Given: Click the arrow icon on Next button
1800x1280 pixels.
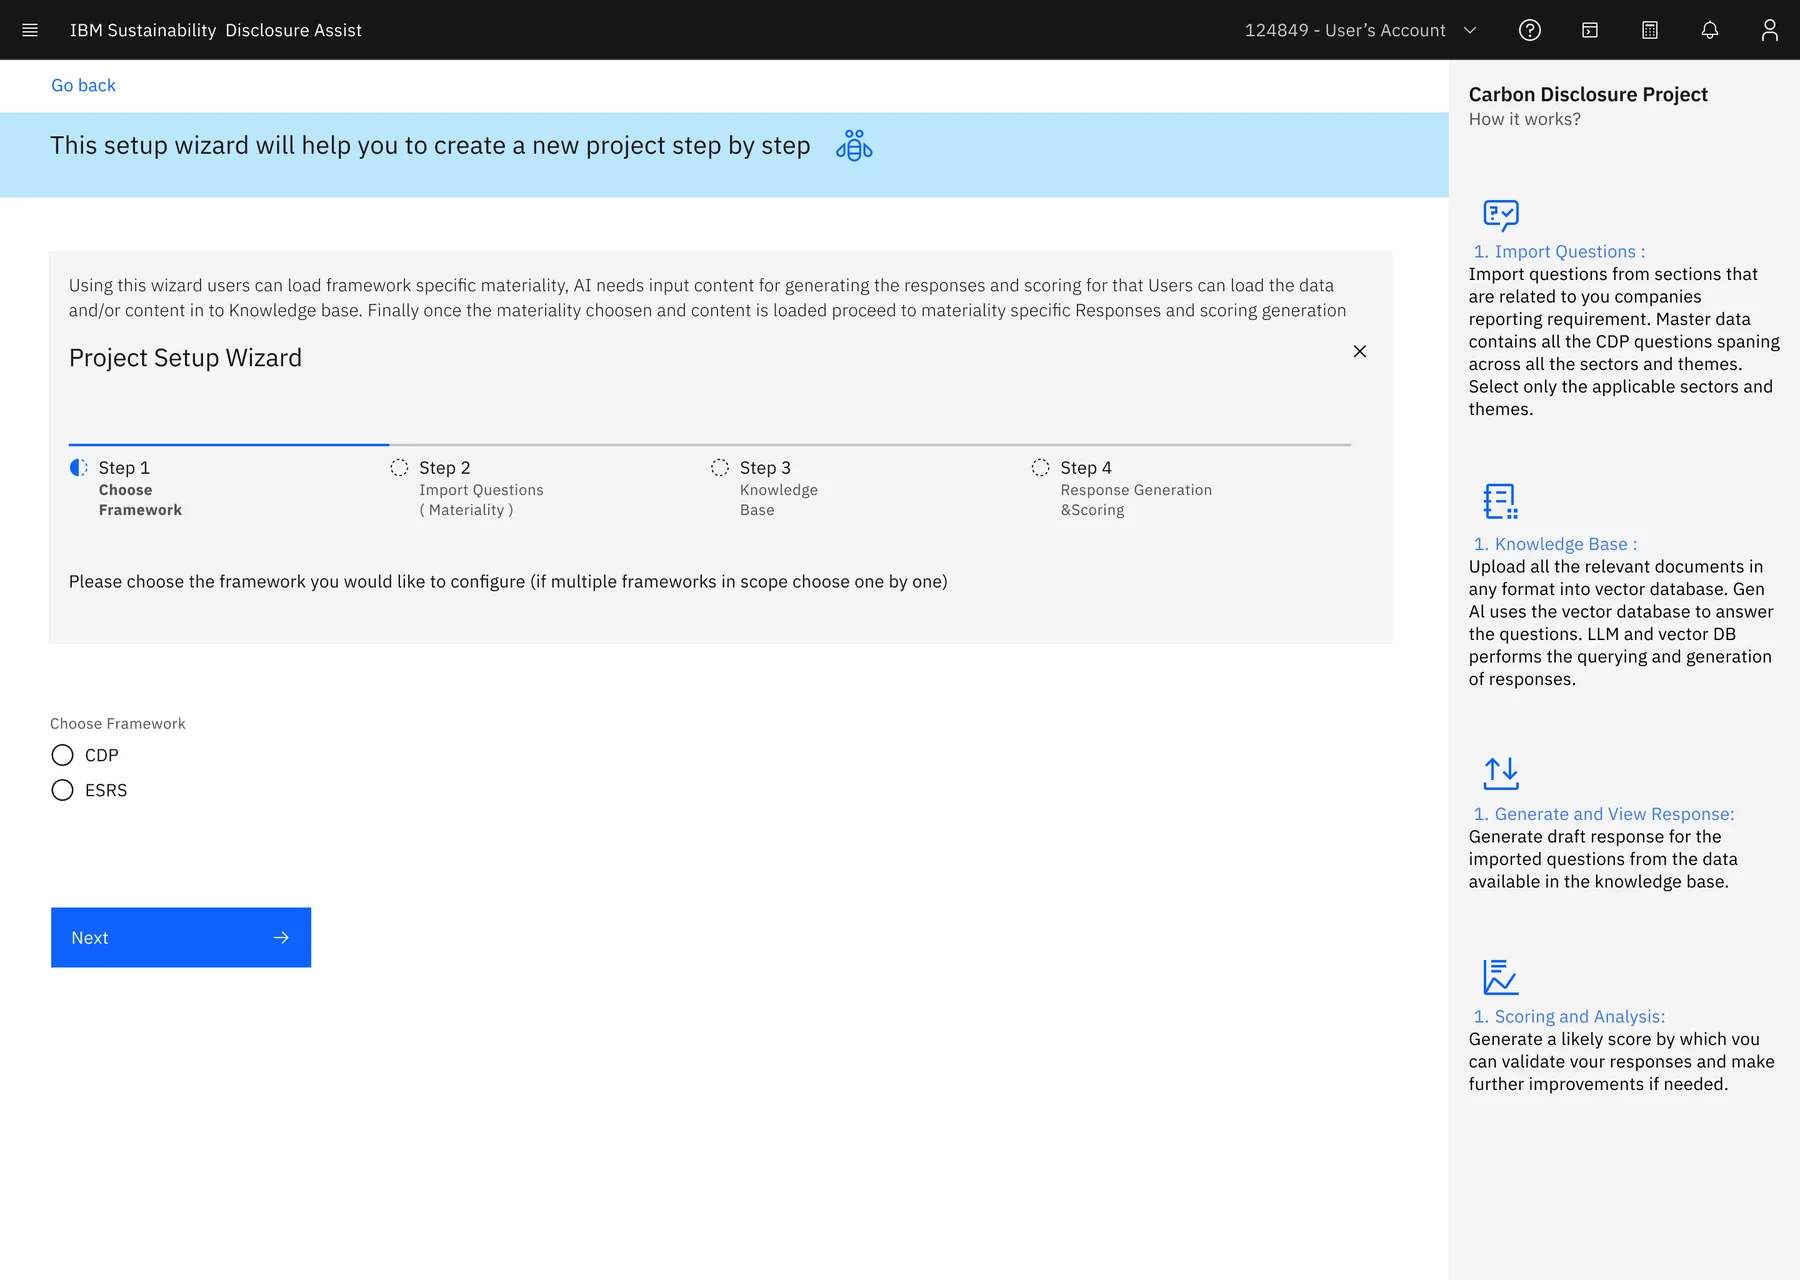Looking at the screenshot, I should 281,938.
